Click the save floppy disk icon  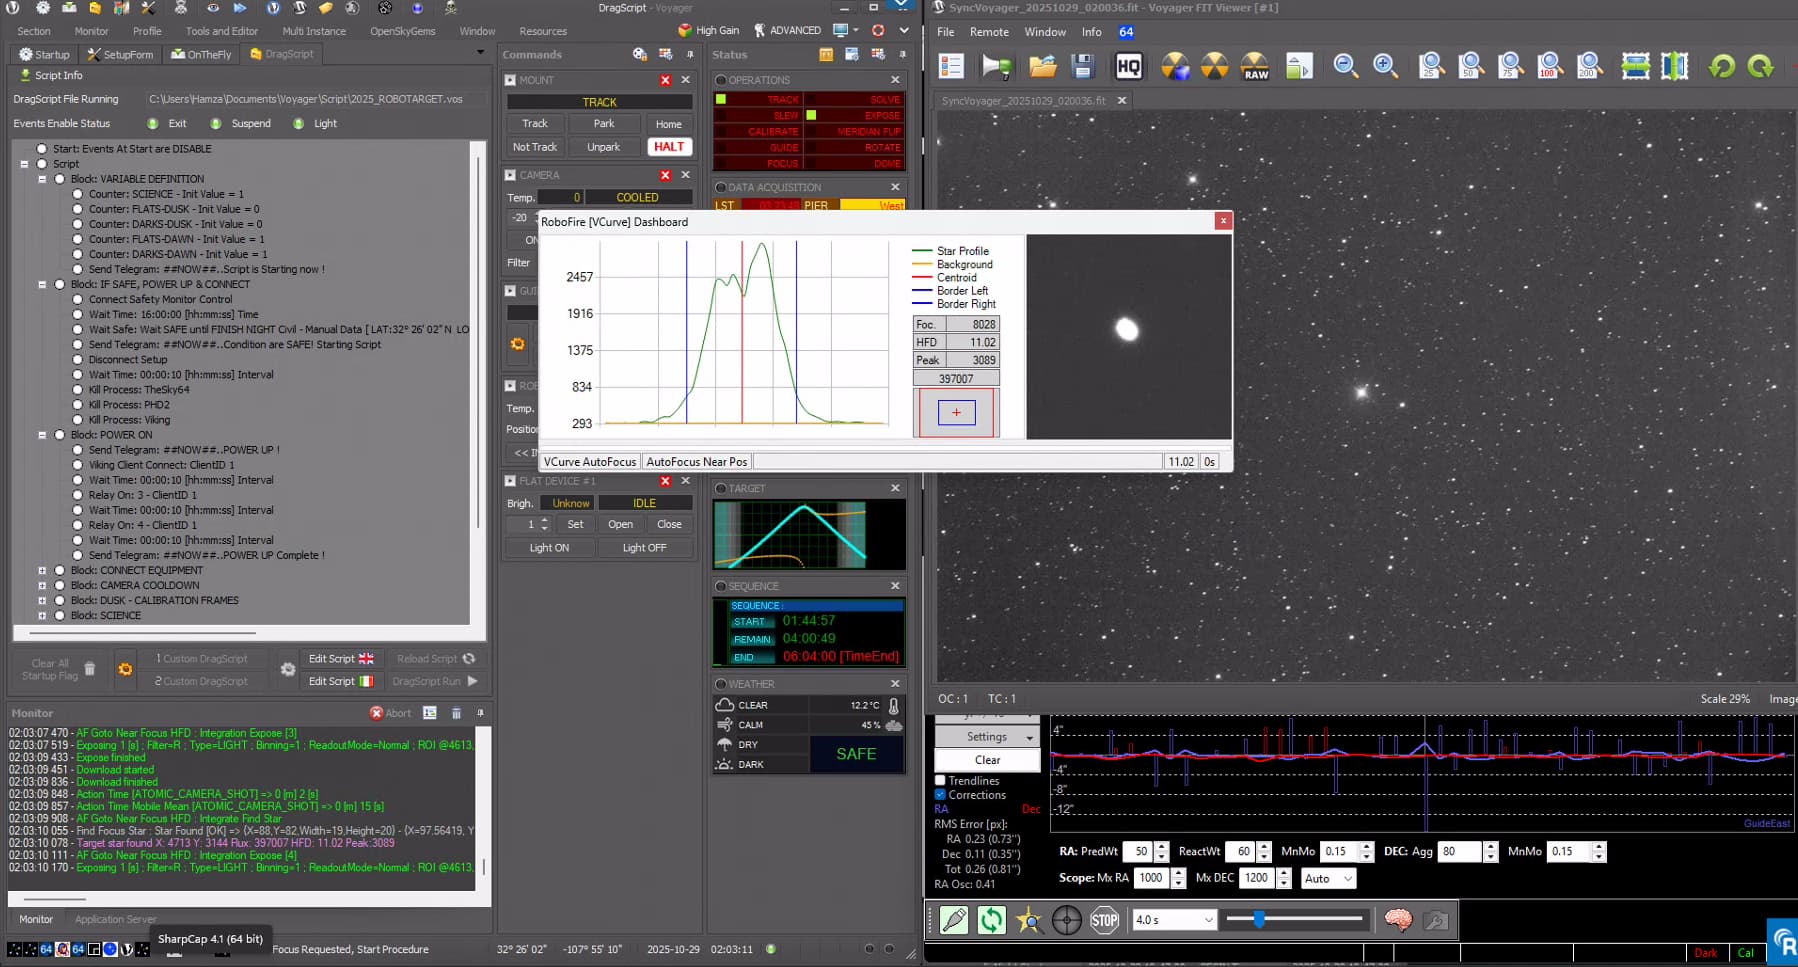coord(1082,67)
